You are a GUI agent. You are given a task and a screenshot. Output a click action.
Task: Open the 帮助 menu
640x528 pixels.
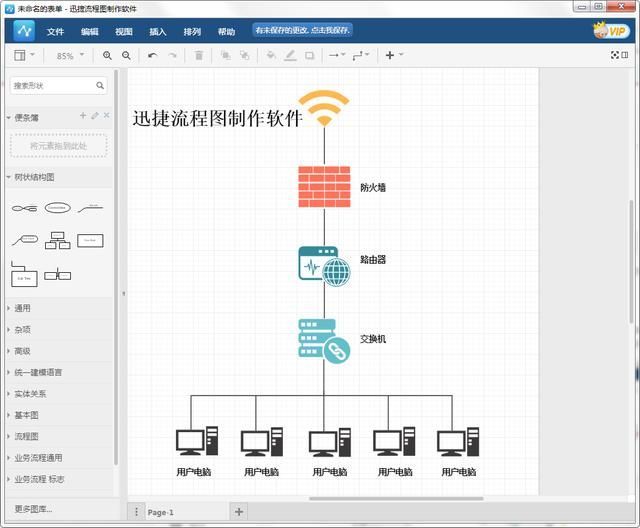226,32
